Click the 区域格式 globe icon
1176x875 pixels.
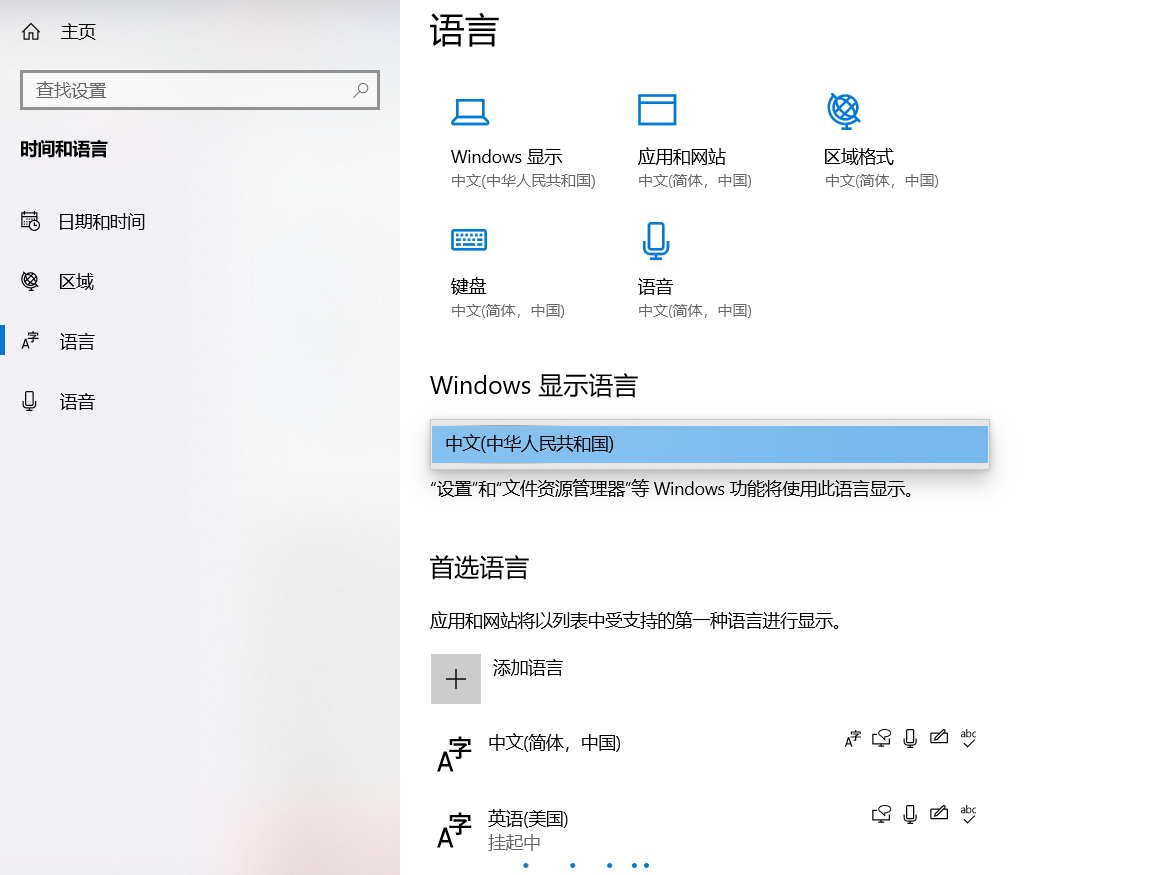(x=844, y=111)
